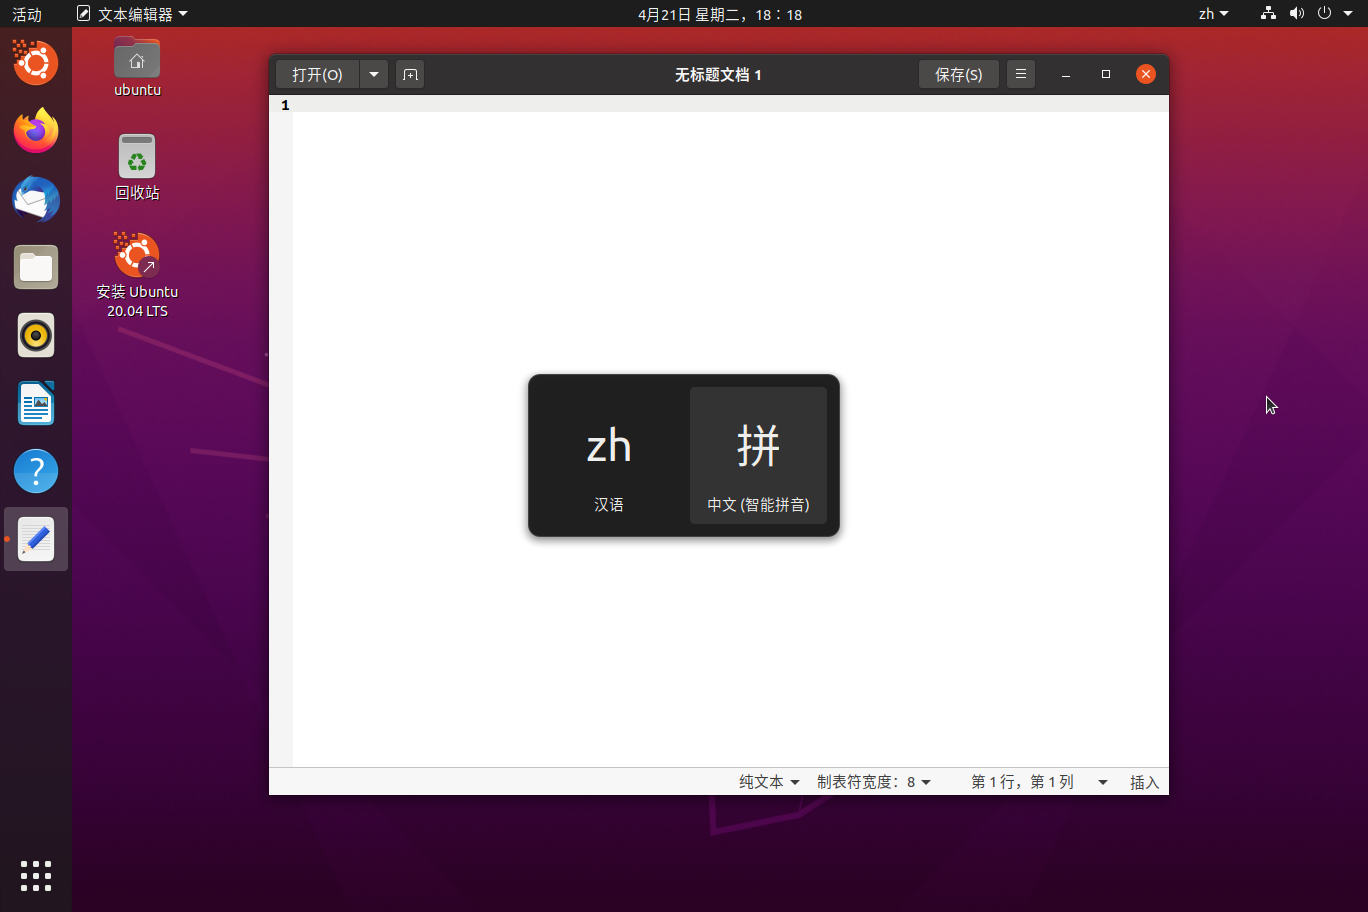Open the 文本编辑器 app menu
1368x912 pixels.
pyautogui.click(x=133, y=14)
